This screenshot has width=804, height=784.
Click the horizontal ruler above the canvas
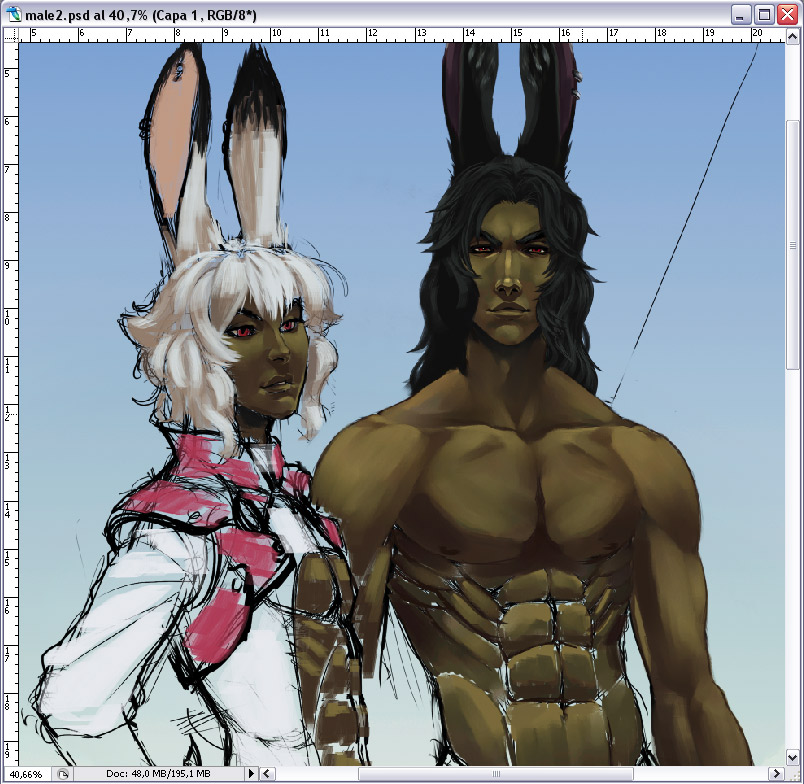[x=400, y=33]
